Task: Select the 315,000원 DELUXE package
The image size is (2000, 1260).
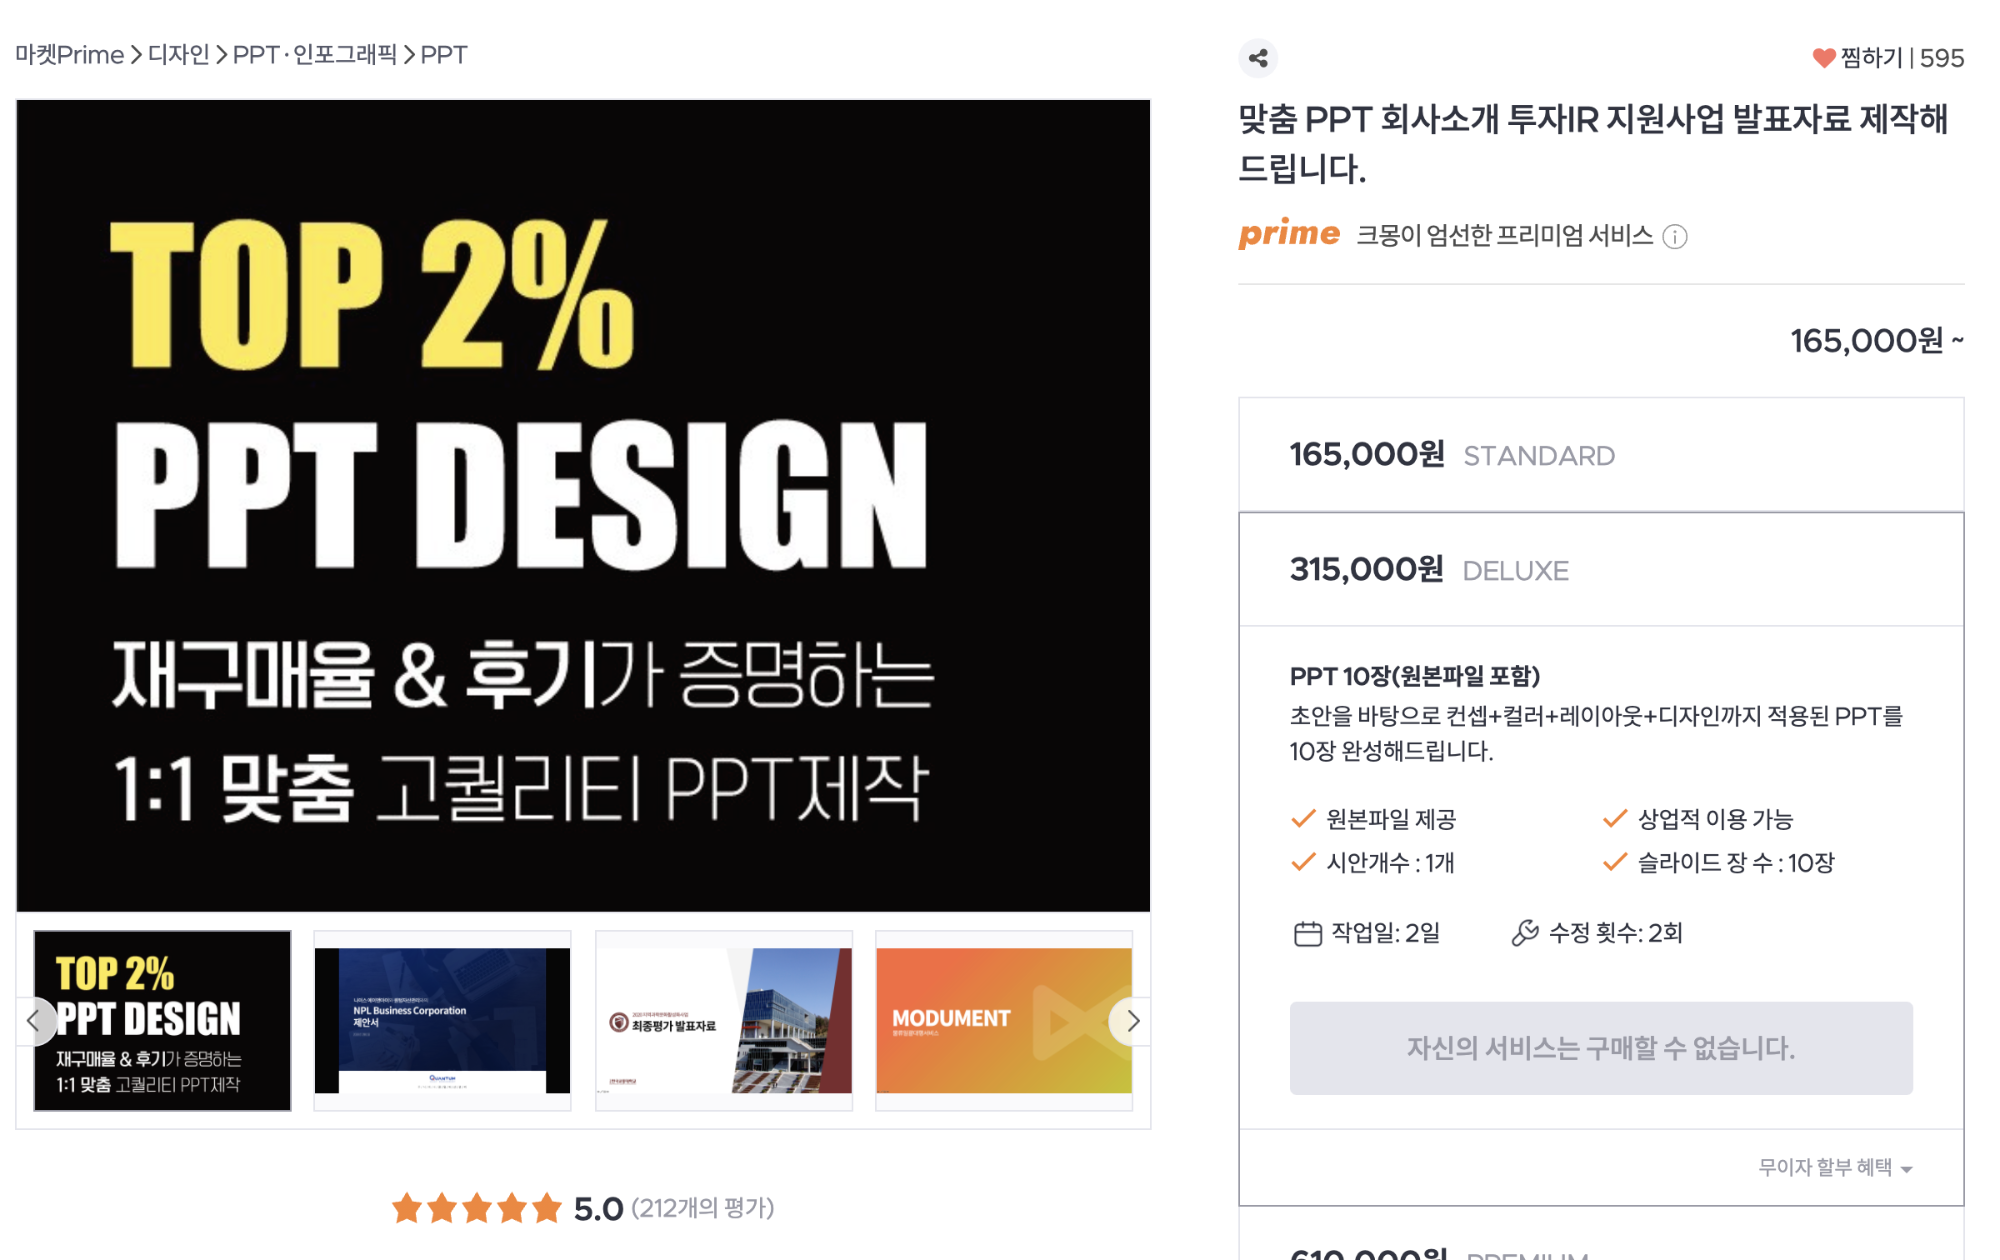Action: [1601, 570]
